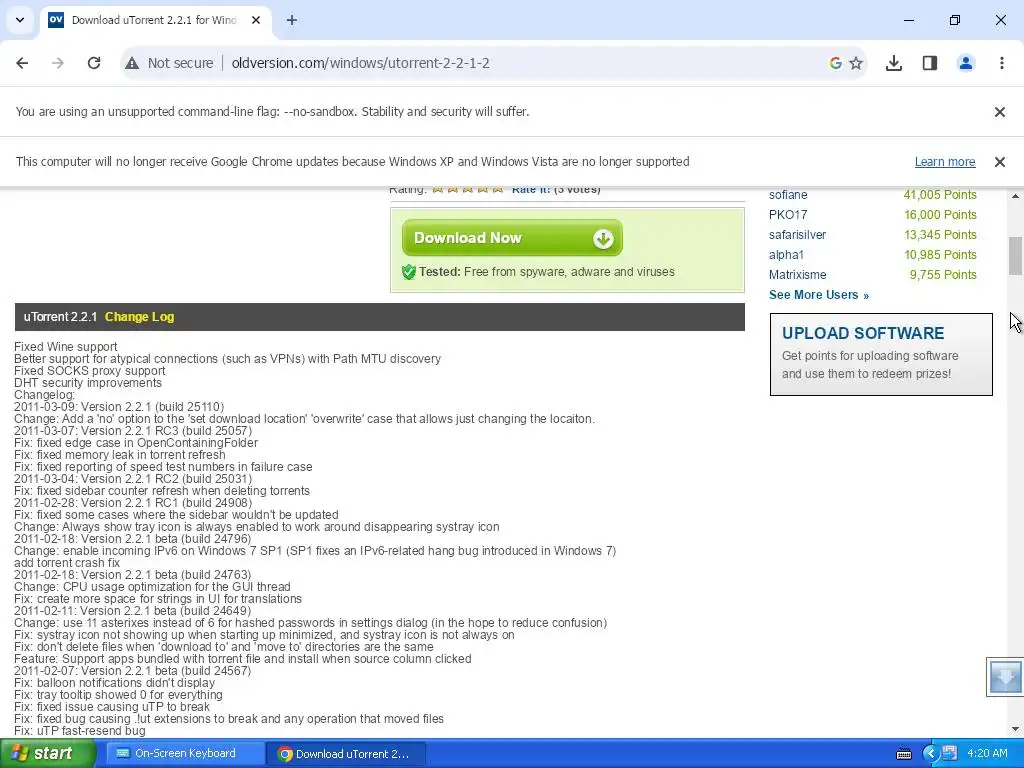Click the page scrollbar thumb

click(x=1016, y=256)
